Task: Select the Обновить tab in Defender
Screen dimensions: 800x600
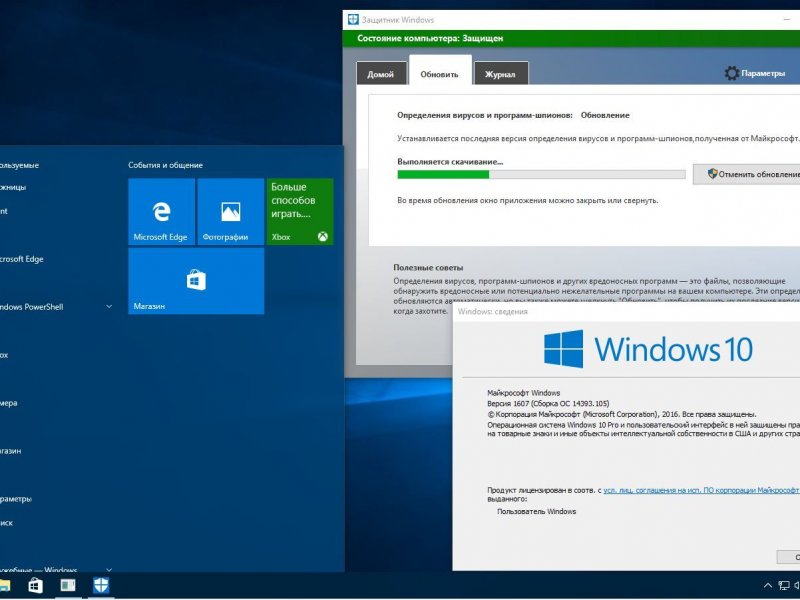Action: click(440, 71)
